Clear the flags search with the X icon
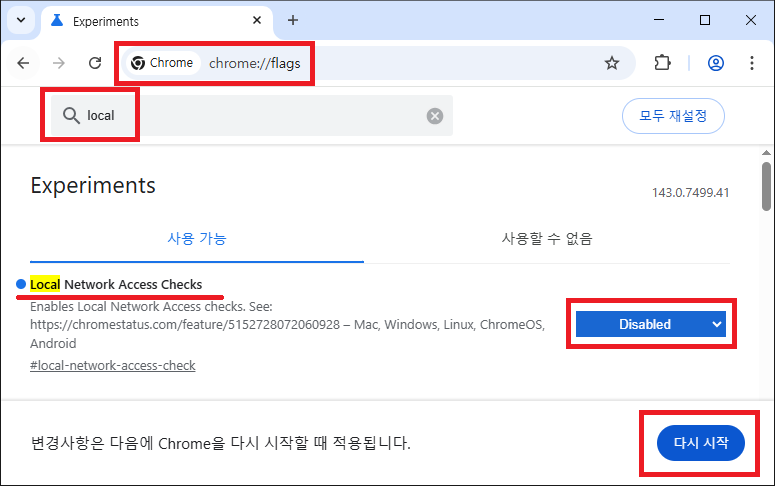 [x=435, y=116]
